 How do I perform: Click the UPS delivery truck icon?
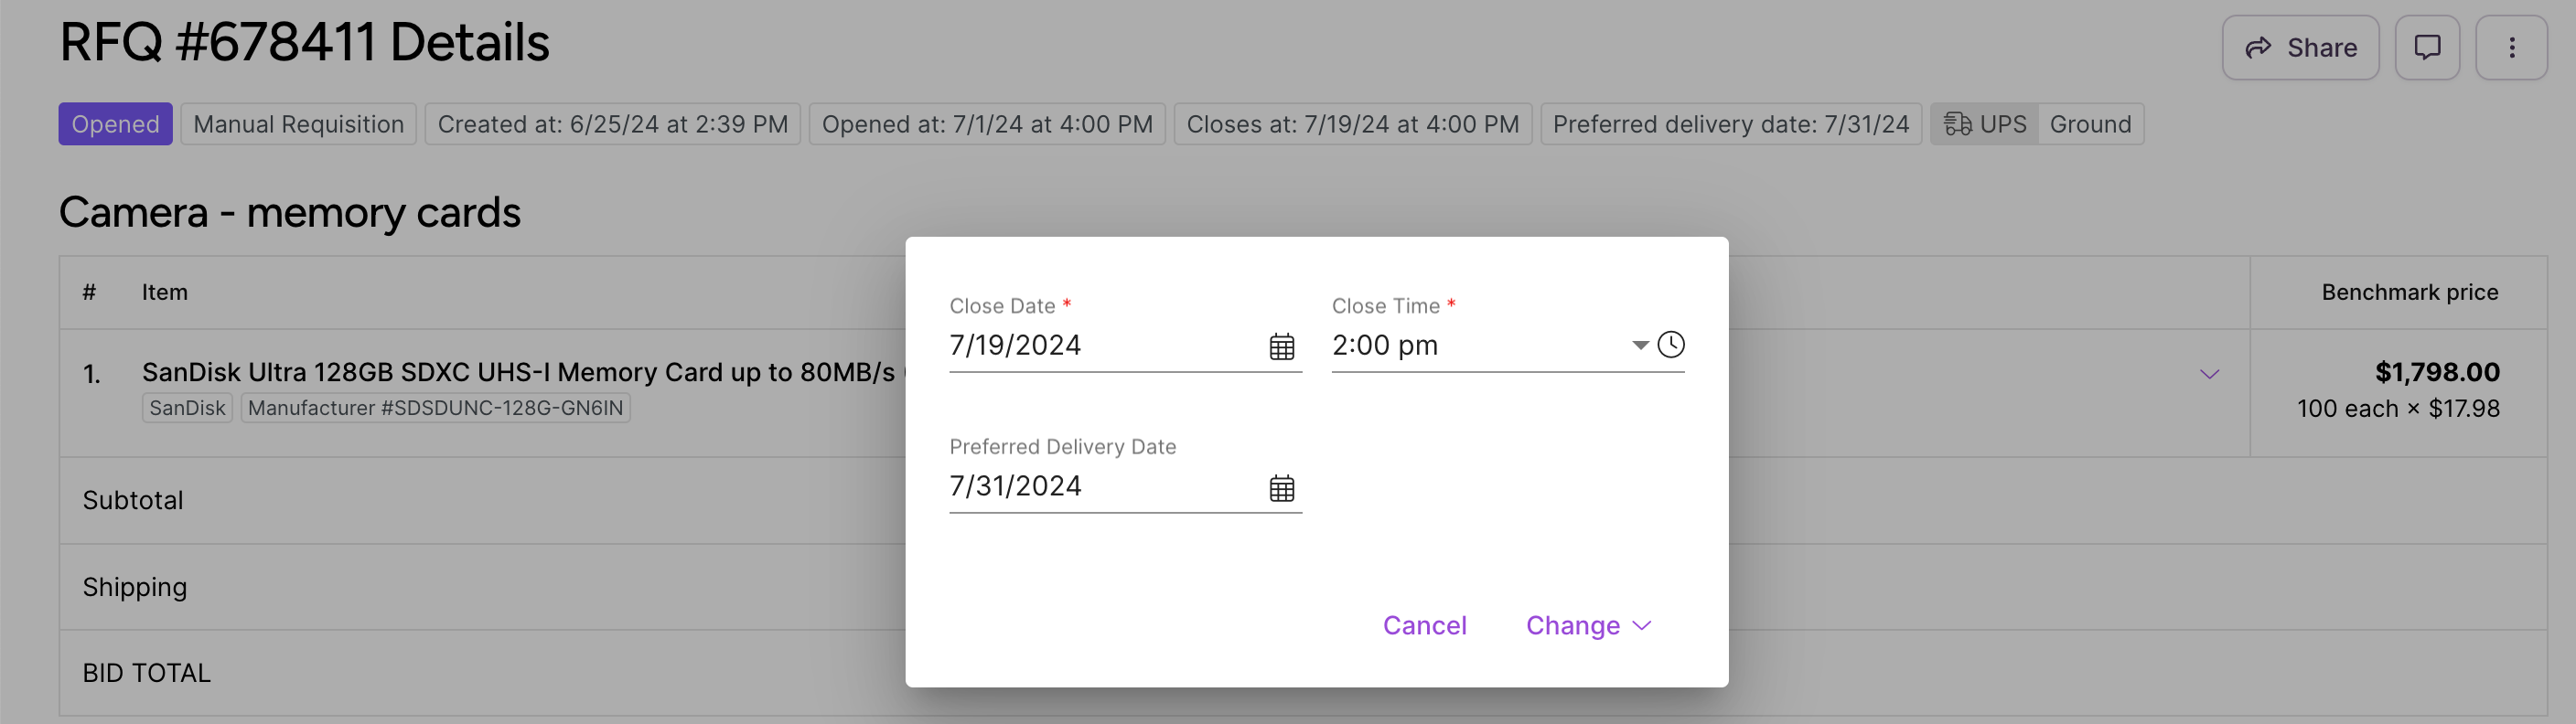1956,124
